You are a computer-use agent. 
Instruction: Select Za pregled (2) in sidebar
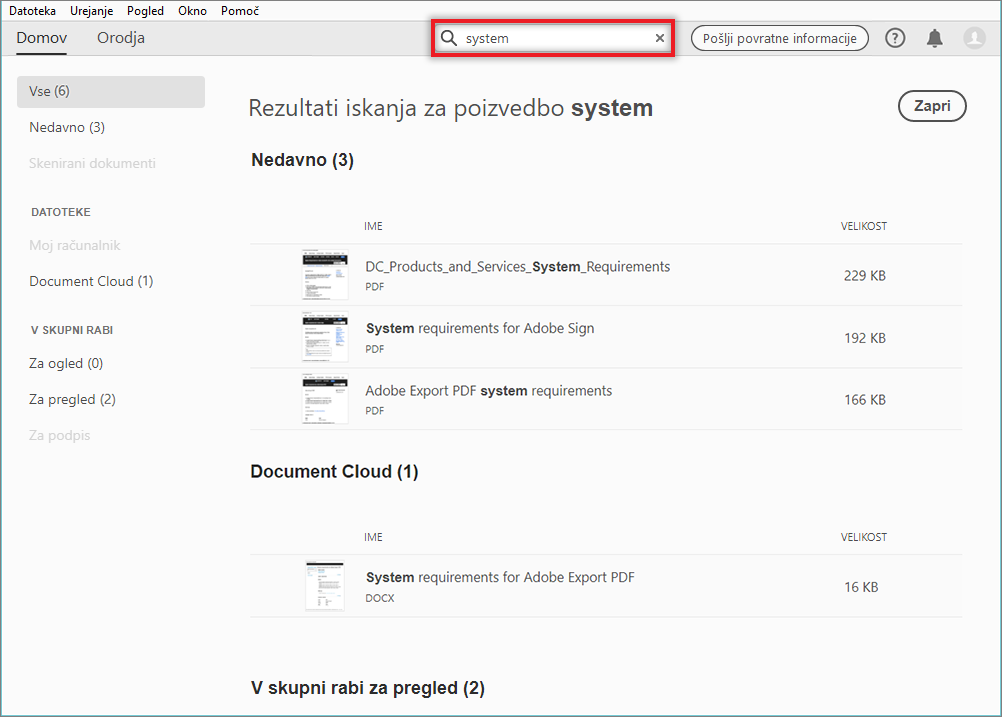[x=72, y=399]
